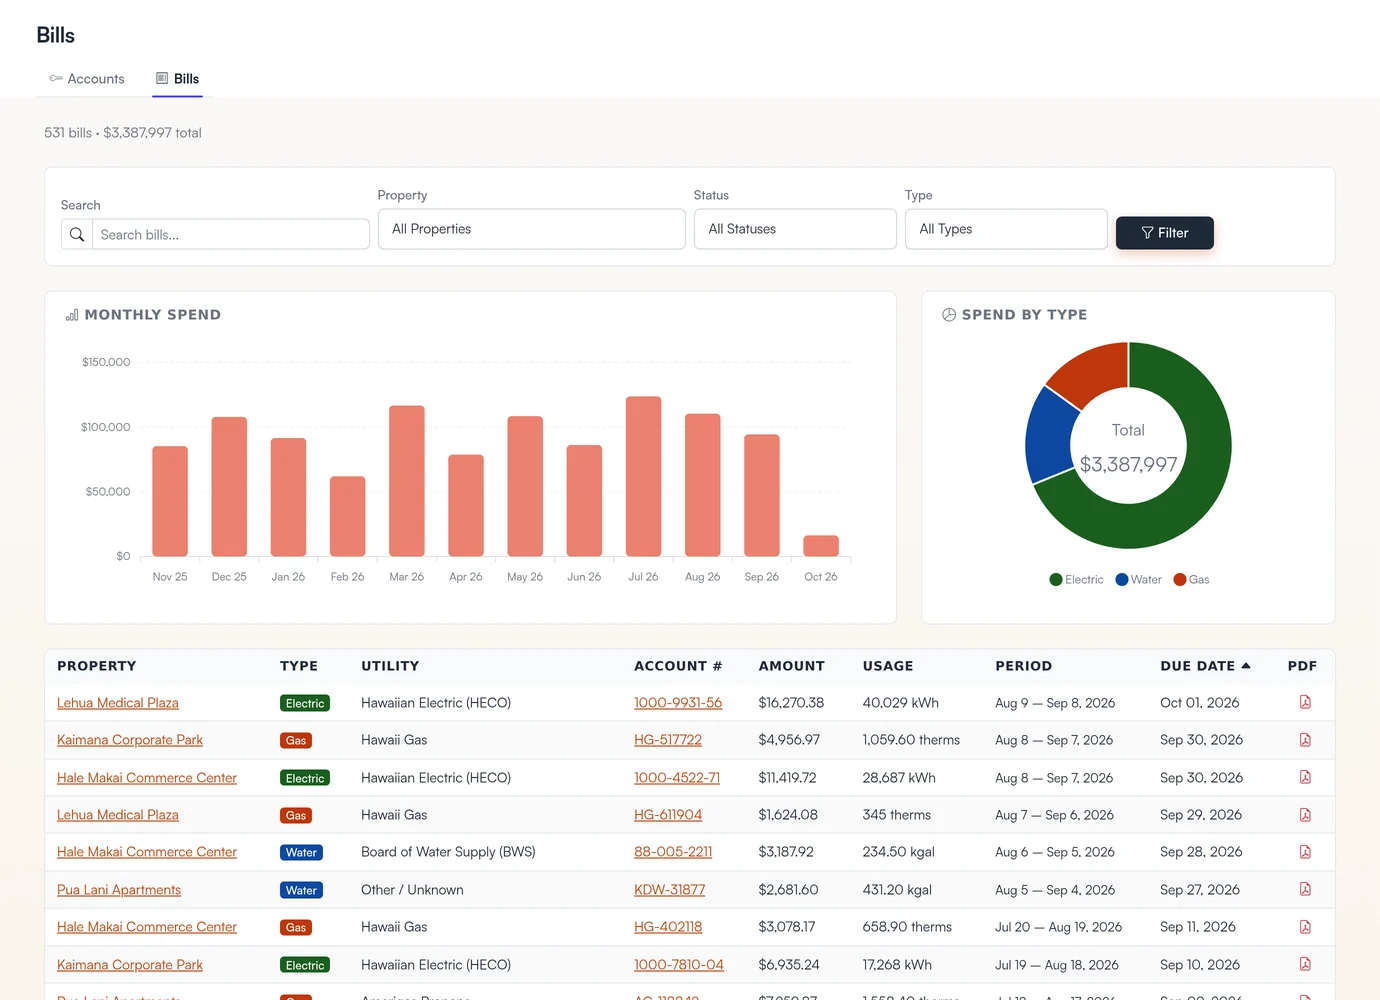Image resolution: width=1380 pixels, height=1000 pixels.
Task: Sort table by Property column header
Action: click(x=97, y=666)
